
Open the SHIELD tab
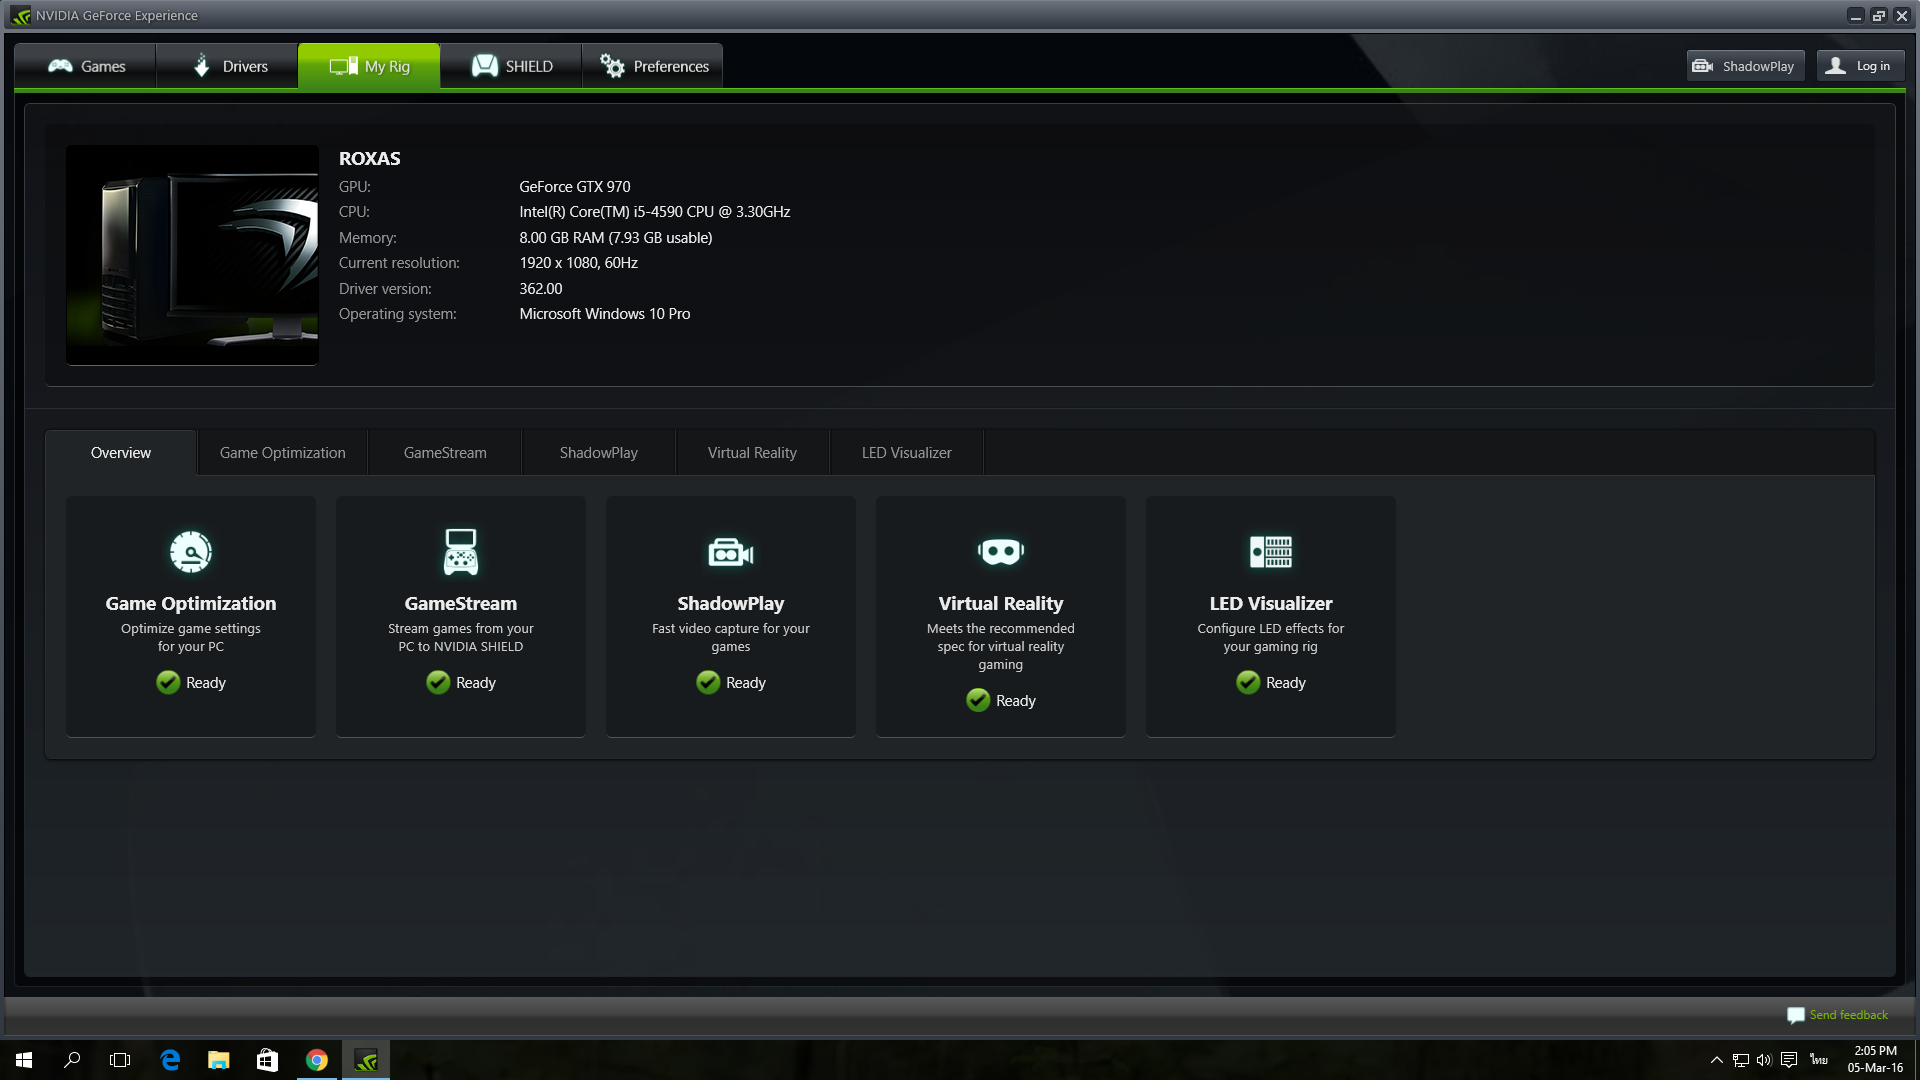click(x=511, y=66)
